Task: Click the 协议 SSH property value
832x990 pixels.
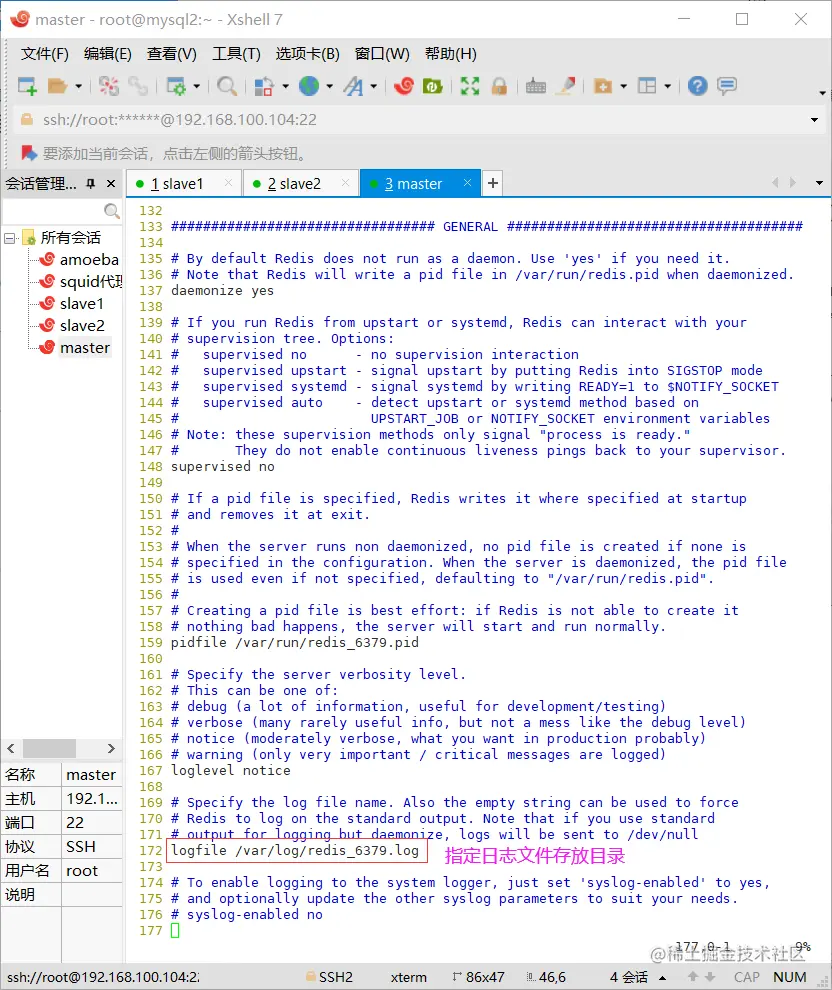Action: 92,847
